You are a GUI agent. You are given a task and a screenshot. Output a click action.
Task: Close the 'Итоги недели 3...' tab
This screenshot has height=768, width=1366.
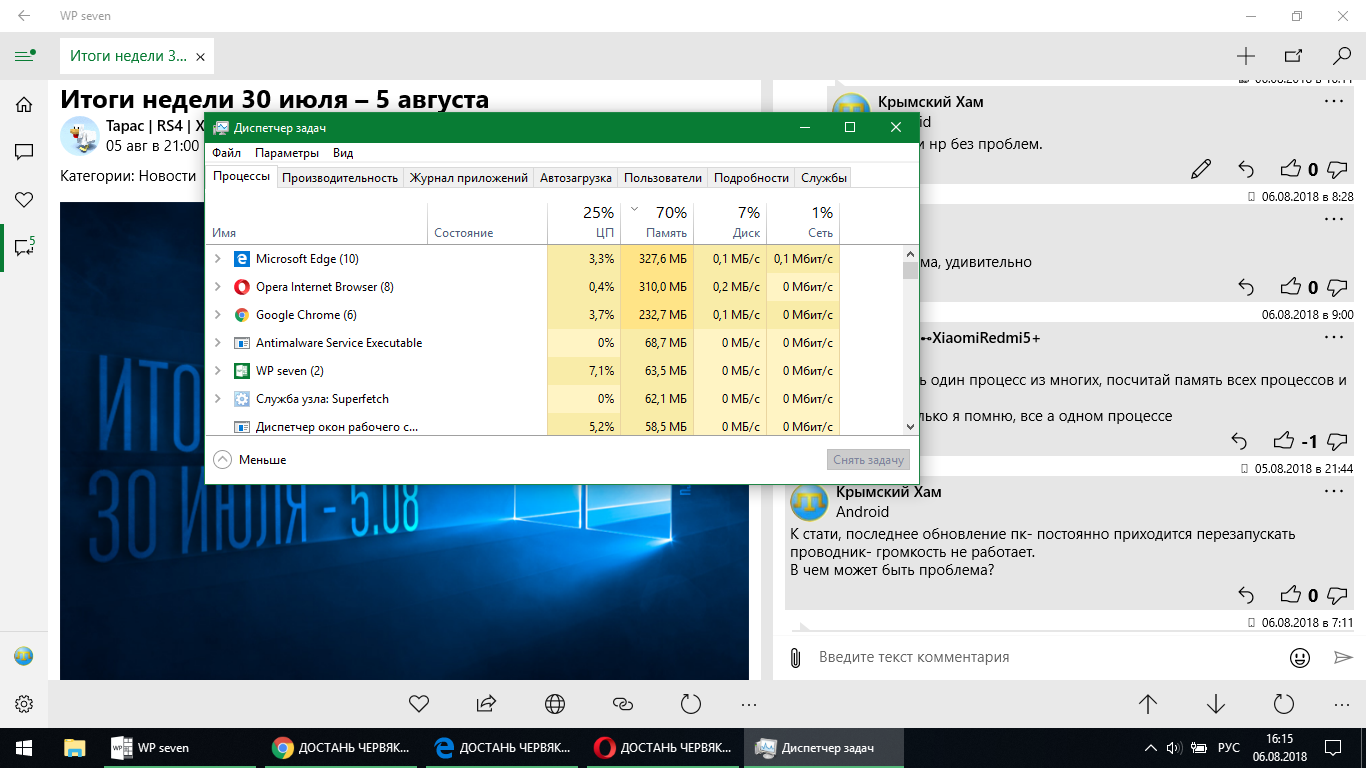201,57
